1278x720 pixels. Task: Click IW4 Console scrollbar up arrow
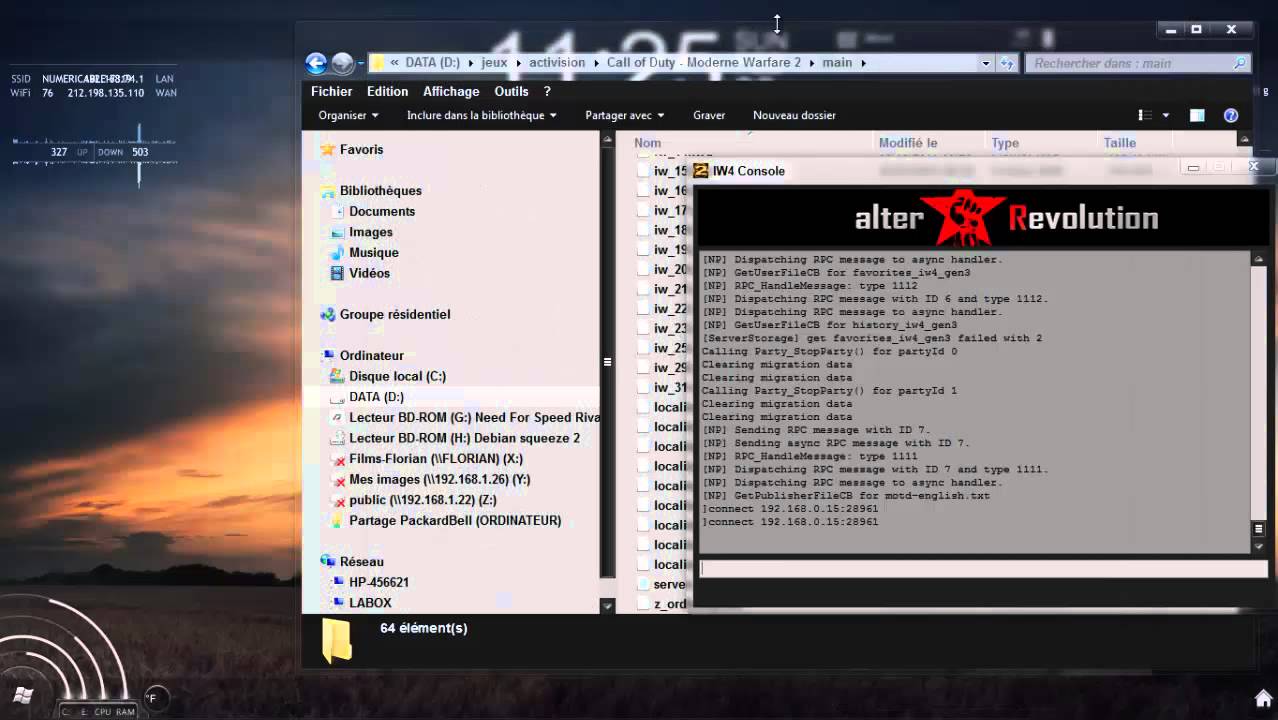click(x=1258, y=258)
